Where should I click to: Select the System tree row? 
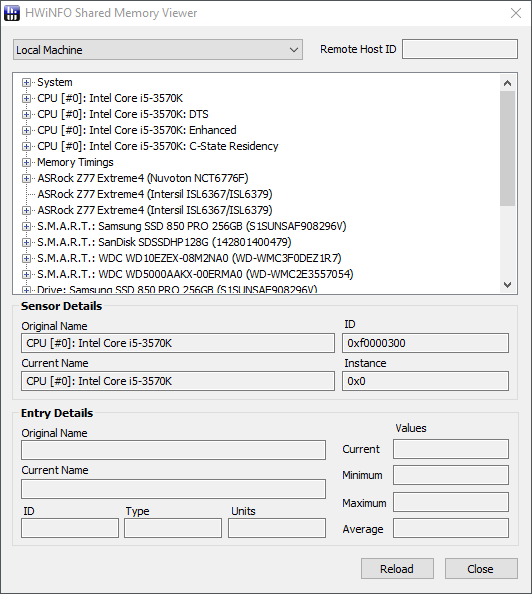(x=55, y=82)
